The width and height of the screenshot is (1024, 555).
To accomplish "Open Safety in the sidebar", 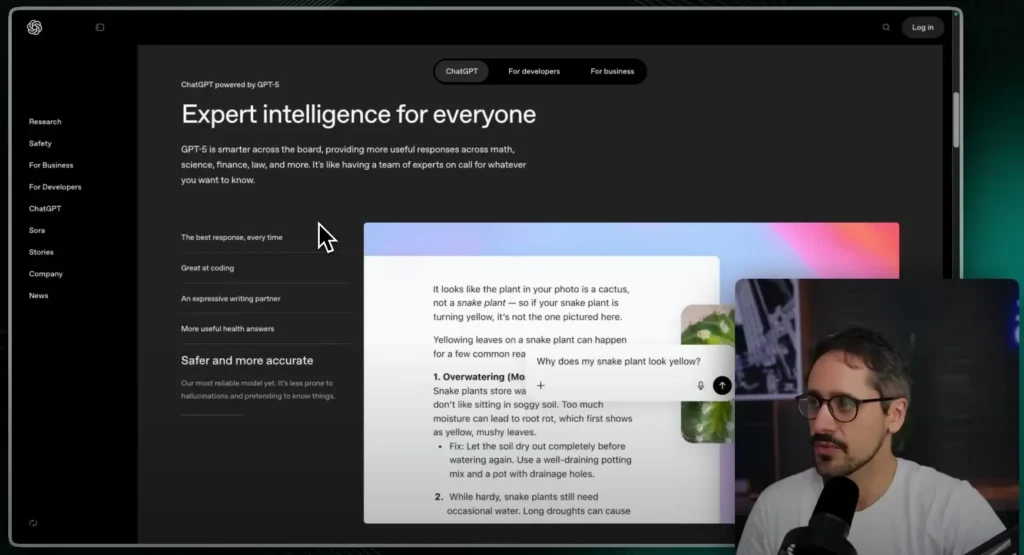I will tap(40, 143).
